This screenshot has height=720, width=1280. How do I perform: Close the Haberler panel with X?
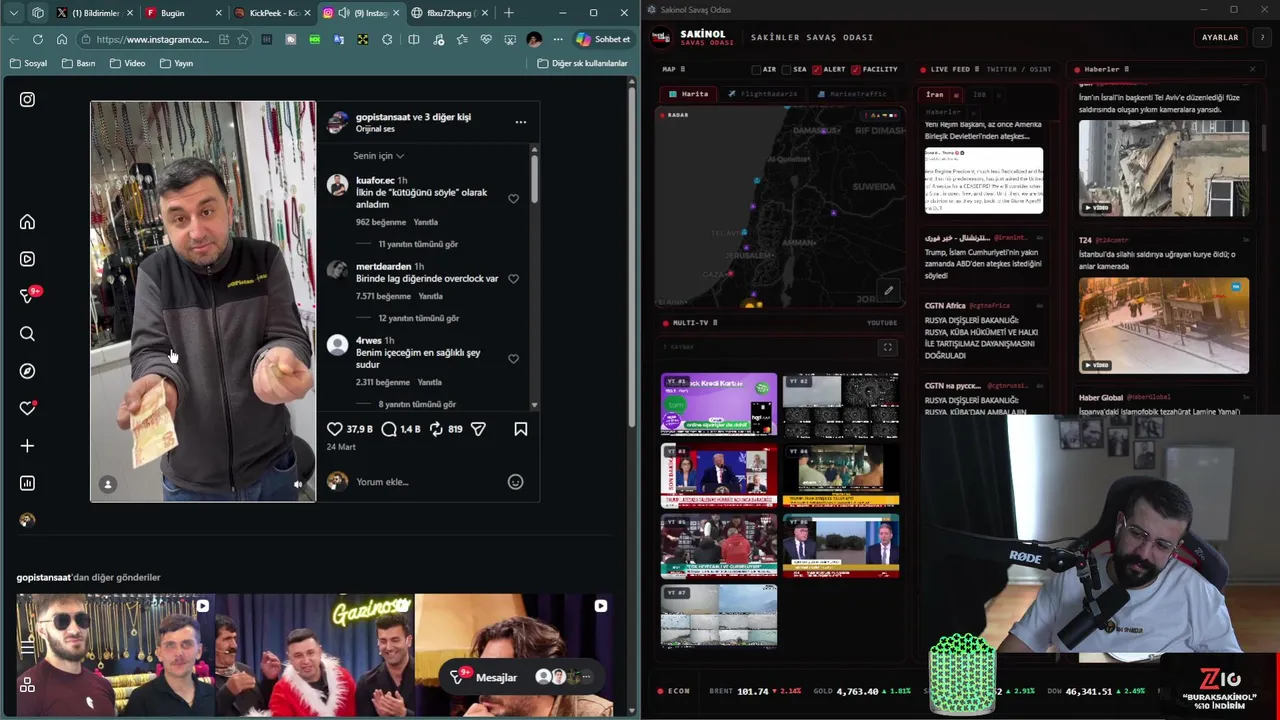pos(1252,70)
